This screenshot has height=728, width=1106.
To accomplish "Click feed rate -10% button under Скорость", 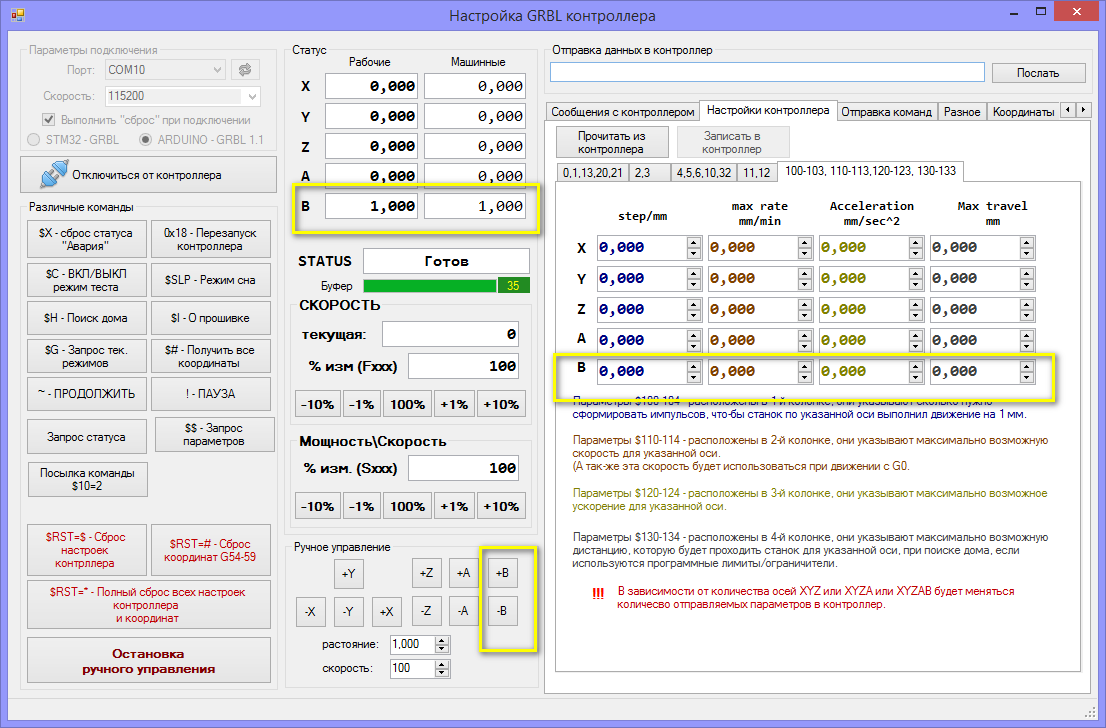I will pos(317,404).
